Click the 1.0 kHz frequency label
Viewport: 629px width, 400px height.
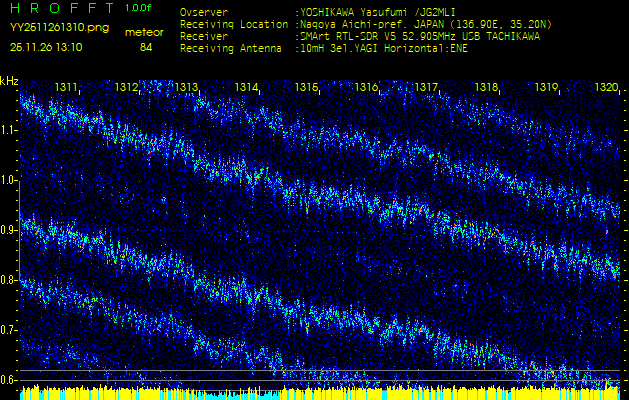(x=10, y=180)
